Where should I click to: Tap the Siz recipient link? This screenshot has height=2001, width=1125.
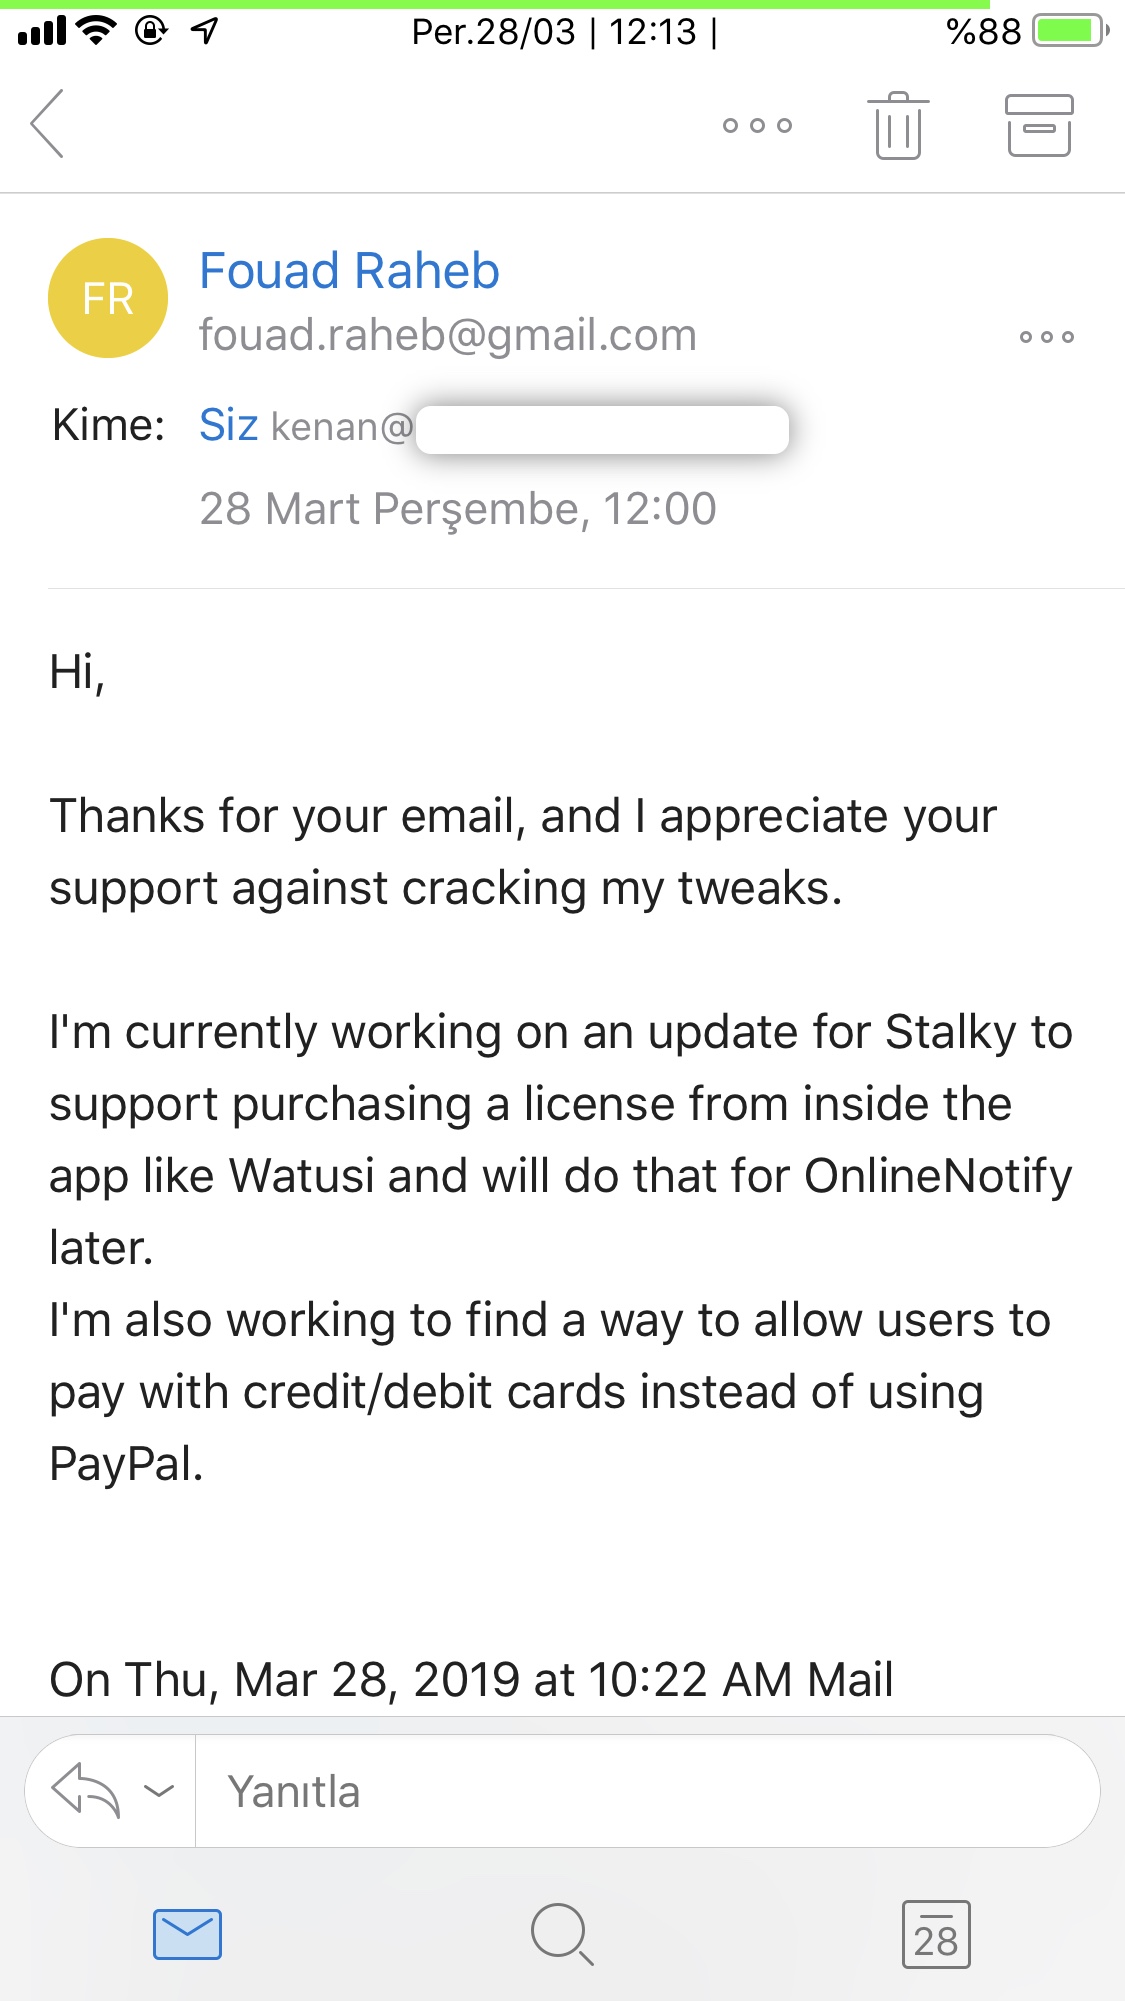pos(228,425)
